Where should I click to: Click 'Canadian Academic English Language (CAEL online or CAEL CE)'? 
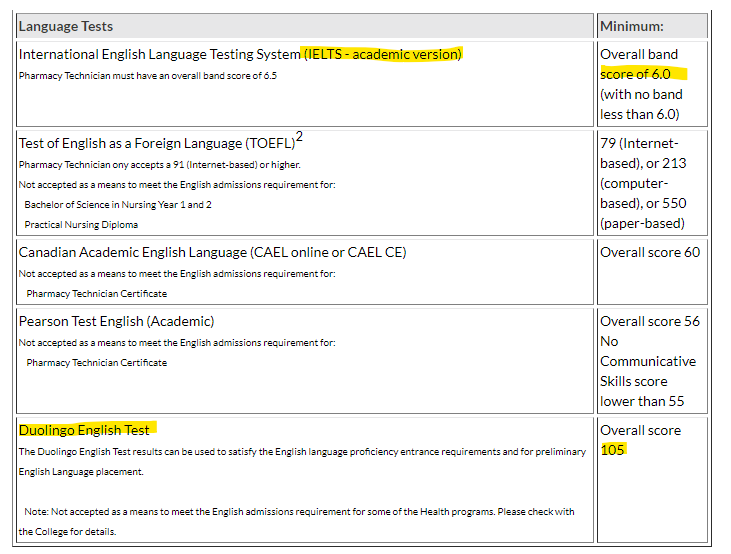[213, 252]
